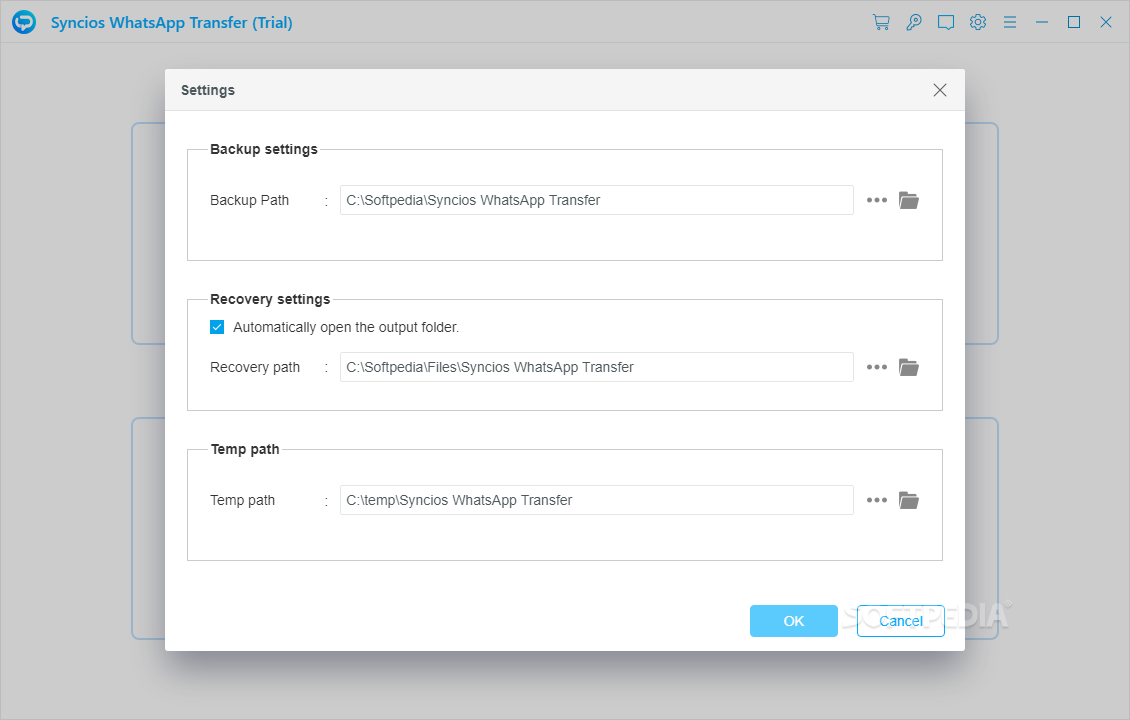1130x720 pixels.
Task: Uncheck Automatically open the output folder
Action: pos(217,327)
